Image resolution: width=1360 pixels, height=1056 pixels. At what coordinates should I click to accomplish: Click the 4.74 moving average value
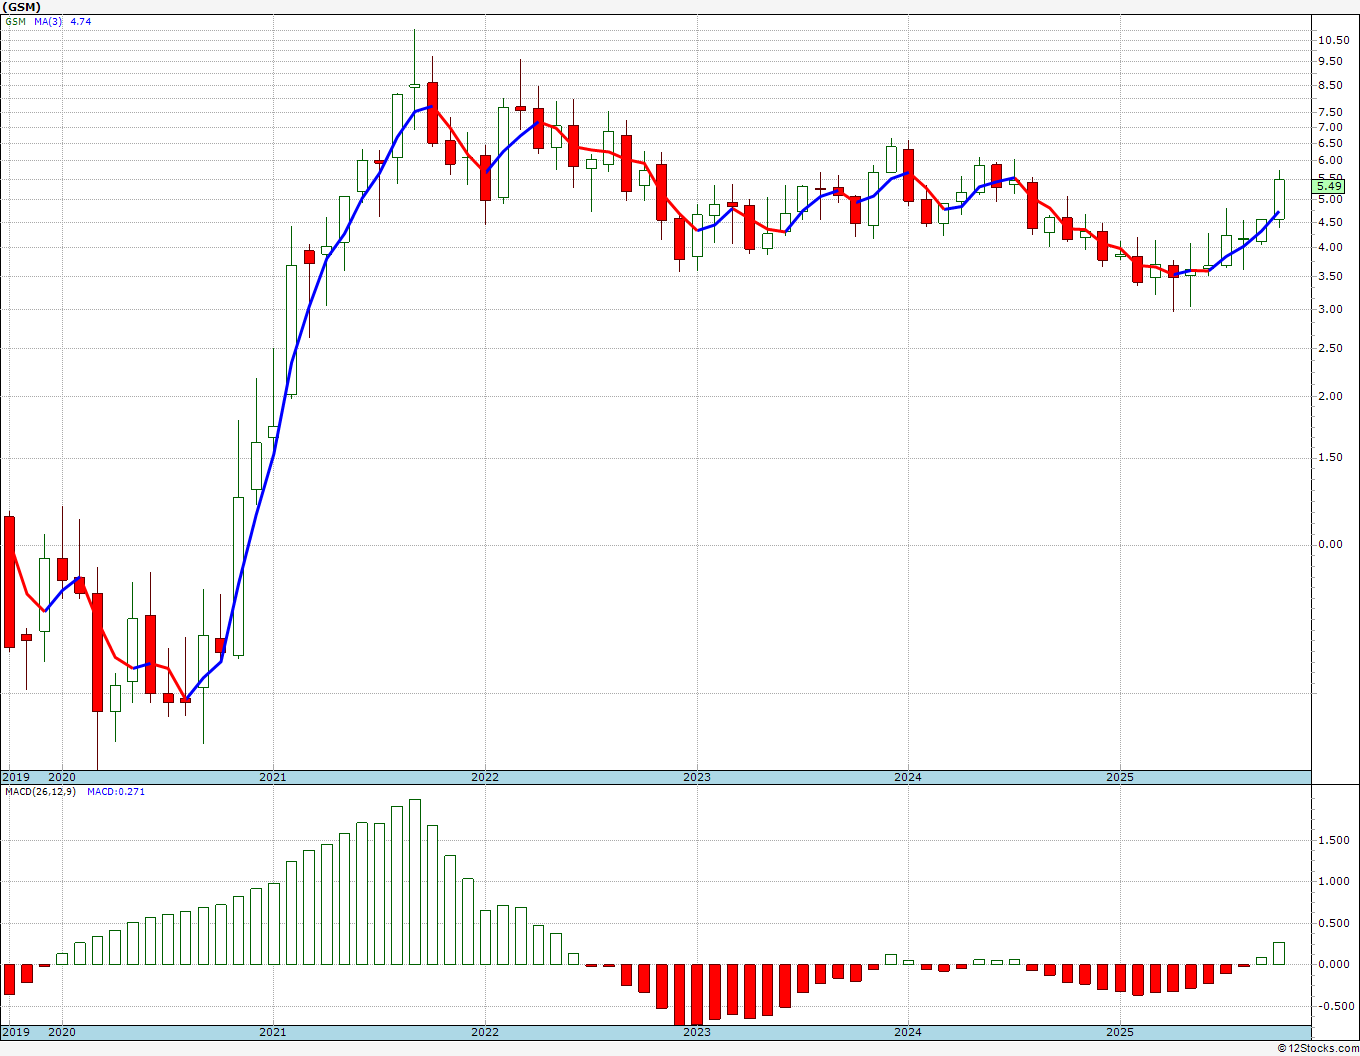[80, 21]
